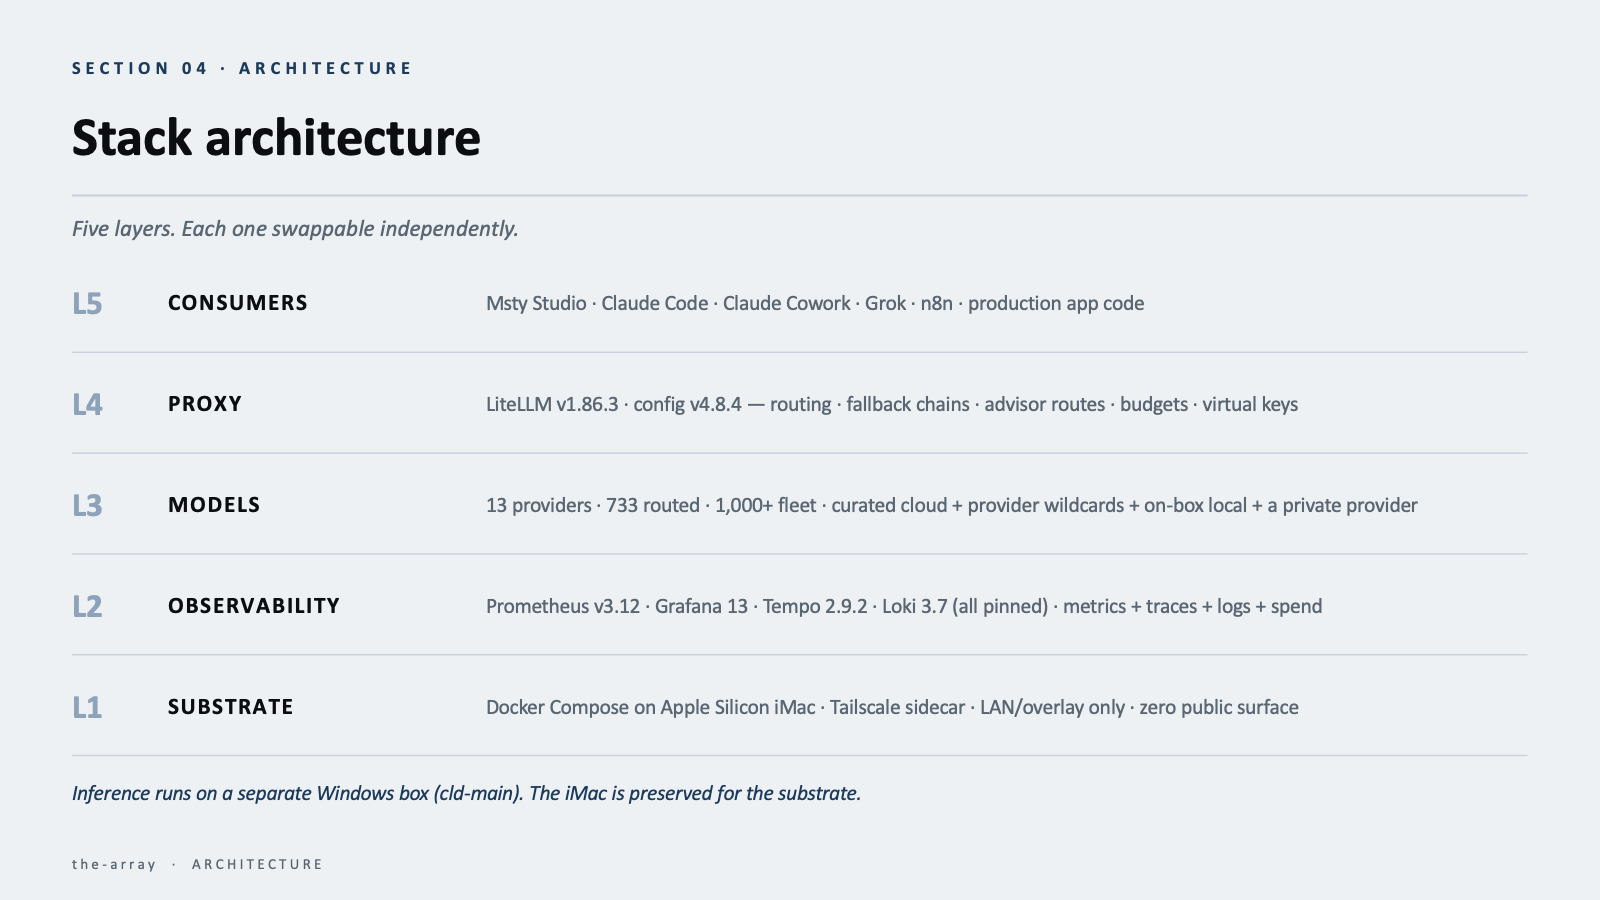
Task: Click the L2 layer label
Action: point(87,607)
